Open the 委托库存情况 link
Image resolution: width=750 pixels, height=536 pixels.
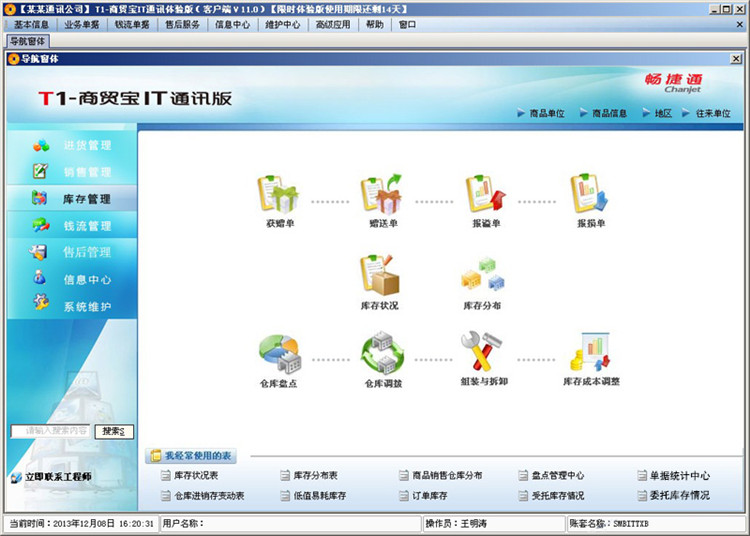coord(680,495)
